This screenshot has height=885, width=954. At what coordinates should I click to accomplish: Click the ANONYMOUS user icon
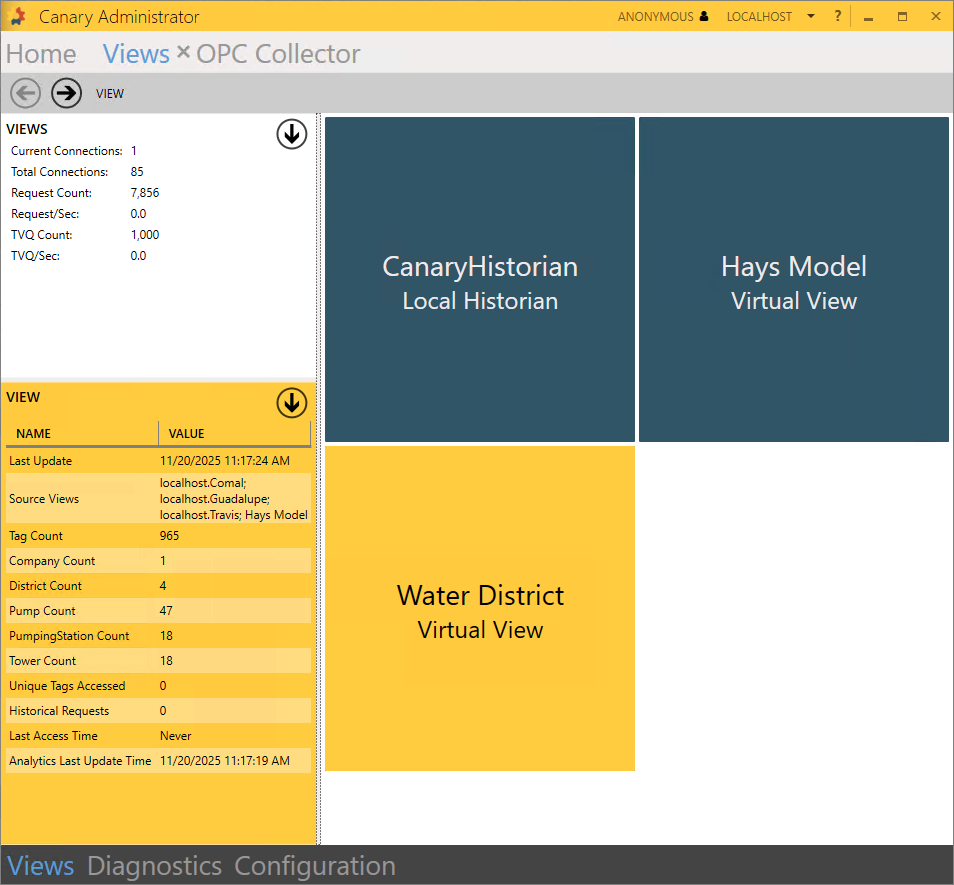[705, 17]
